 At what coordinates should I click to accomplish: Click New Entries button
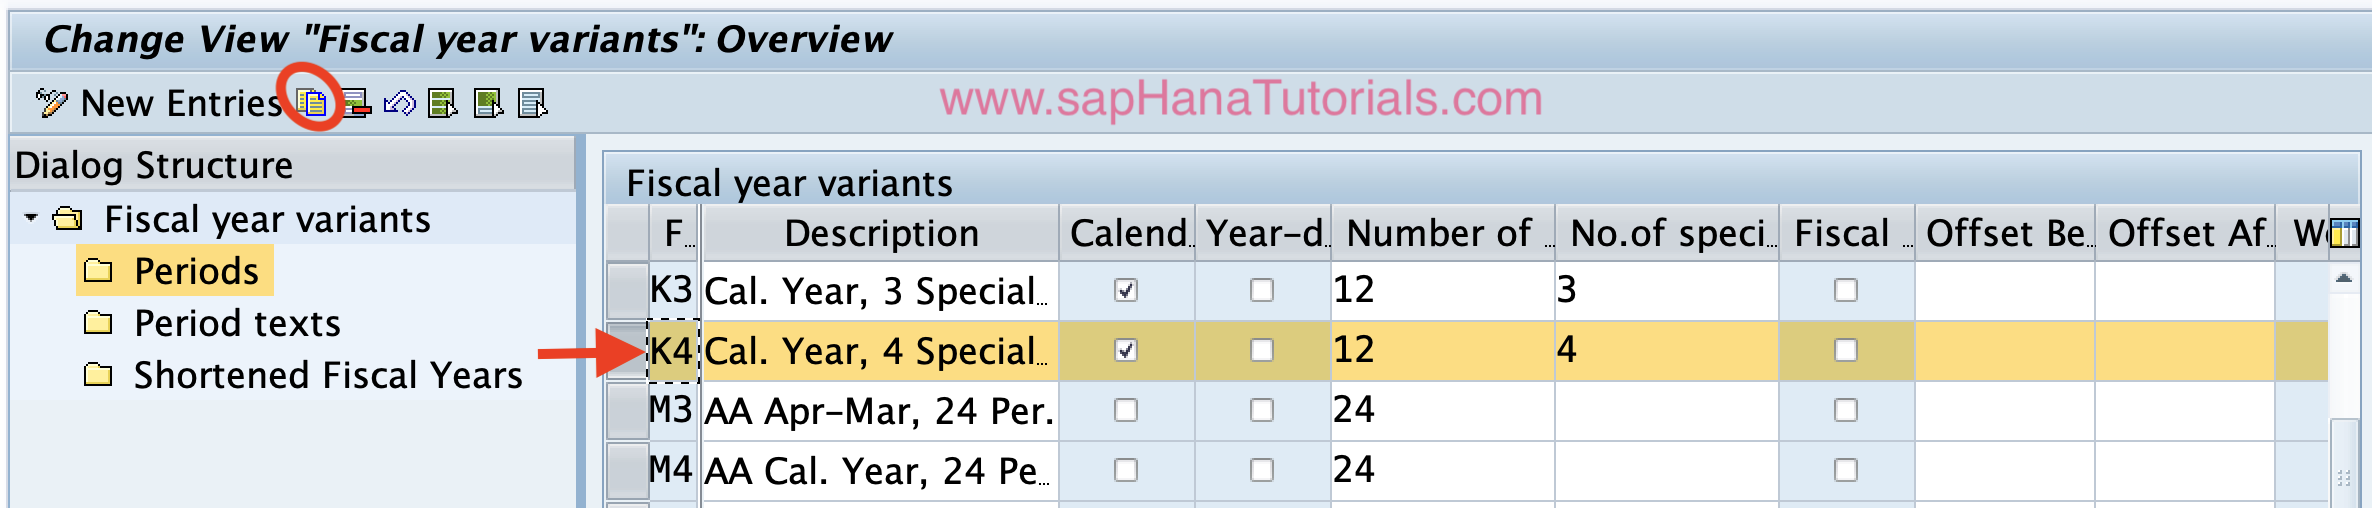pyautogui.click(x=161, y=103)
